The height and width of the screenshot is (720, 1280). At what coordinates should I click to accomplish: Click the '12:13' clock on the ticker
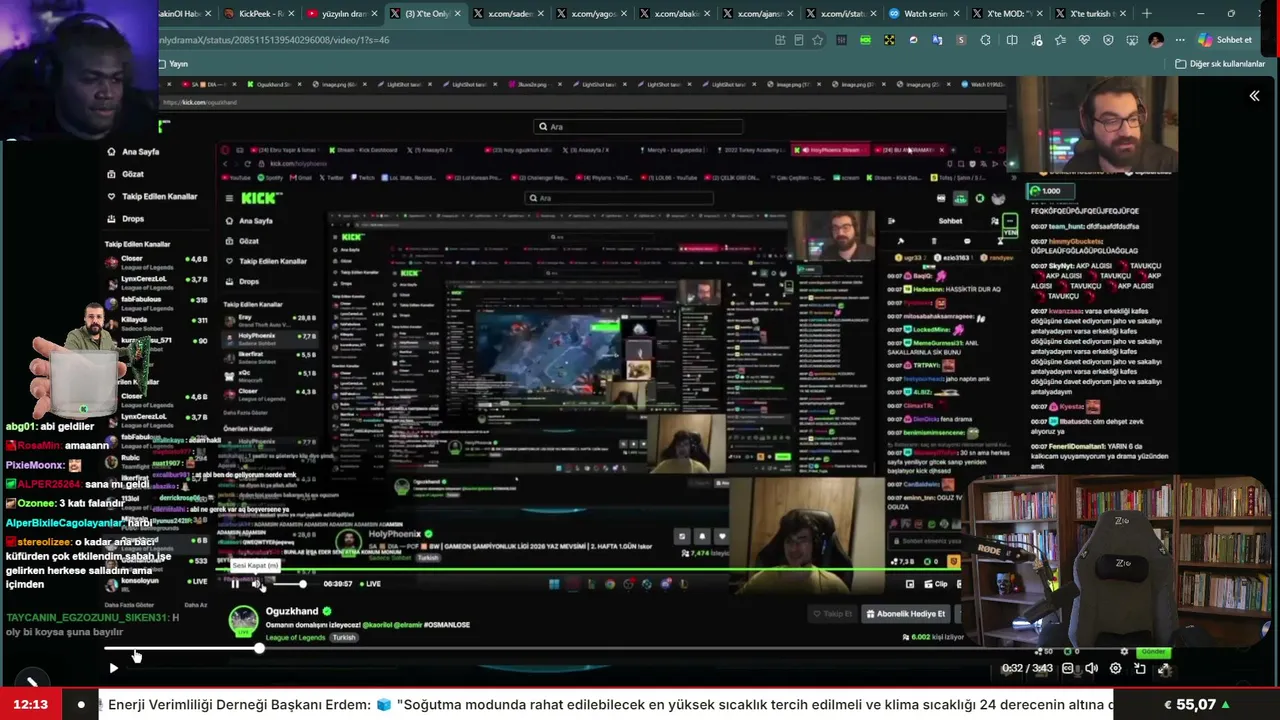click(31, 705)
